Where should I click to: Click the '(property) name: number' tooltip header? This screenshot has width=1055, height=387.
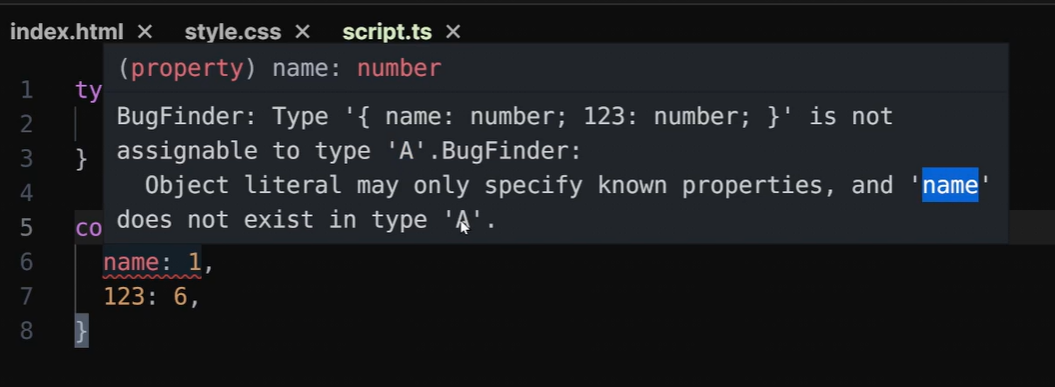pos(279,68)
